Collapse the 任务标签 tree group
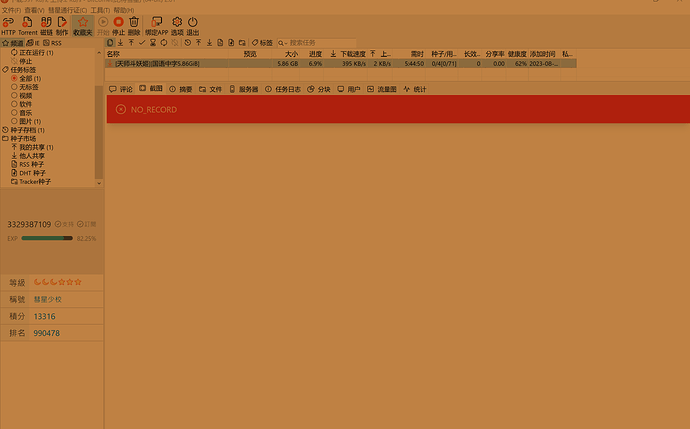The width and height of the screenshot is (690, 429). pos(5,70)
